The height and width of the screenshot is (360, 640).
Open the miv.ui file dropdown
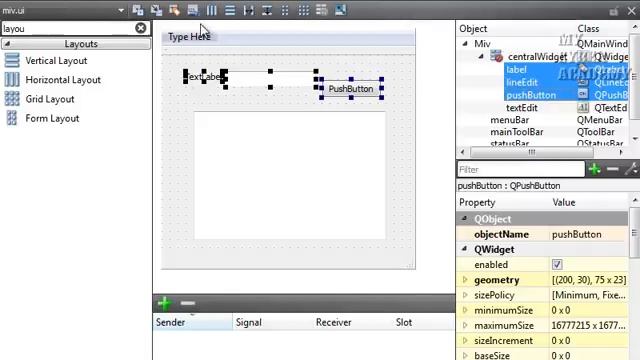click(x=121, y=10)
